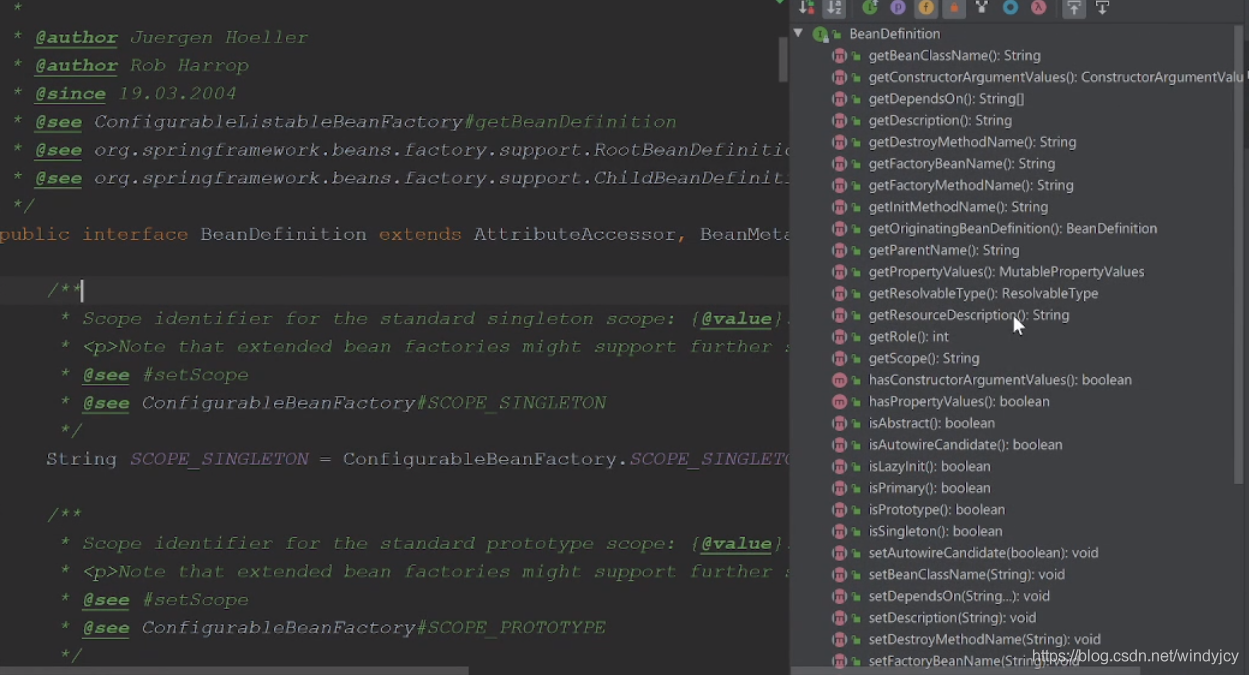The height and width of the screenshot is (675, 1249).
Task: Click ConfigurableBeanFactory#SCOPE_PROTOTYPE javadoc reference
Action: pyautogui.click(x=373, y=628)
